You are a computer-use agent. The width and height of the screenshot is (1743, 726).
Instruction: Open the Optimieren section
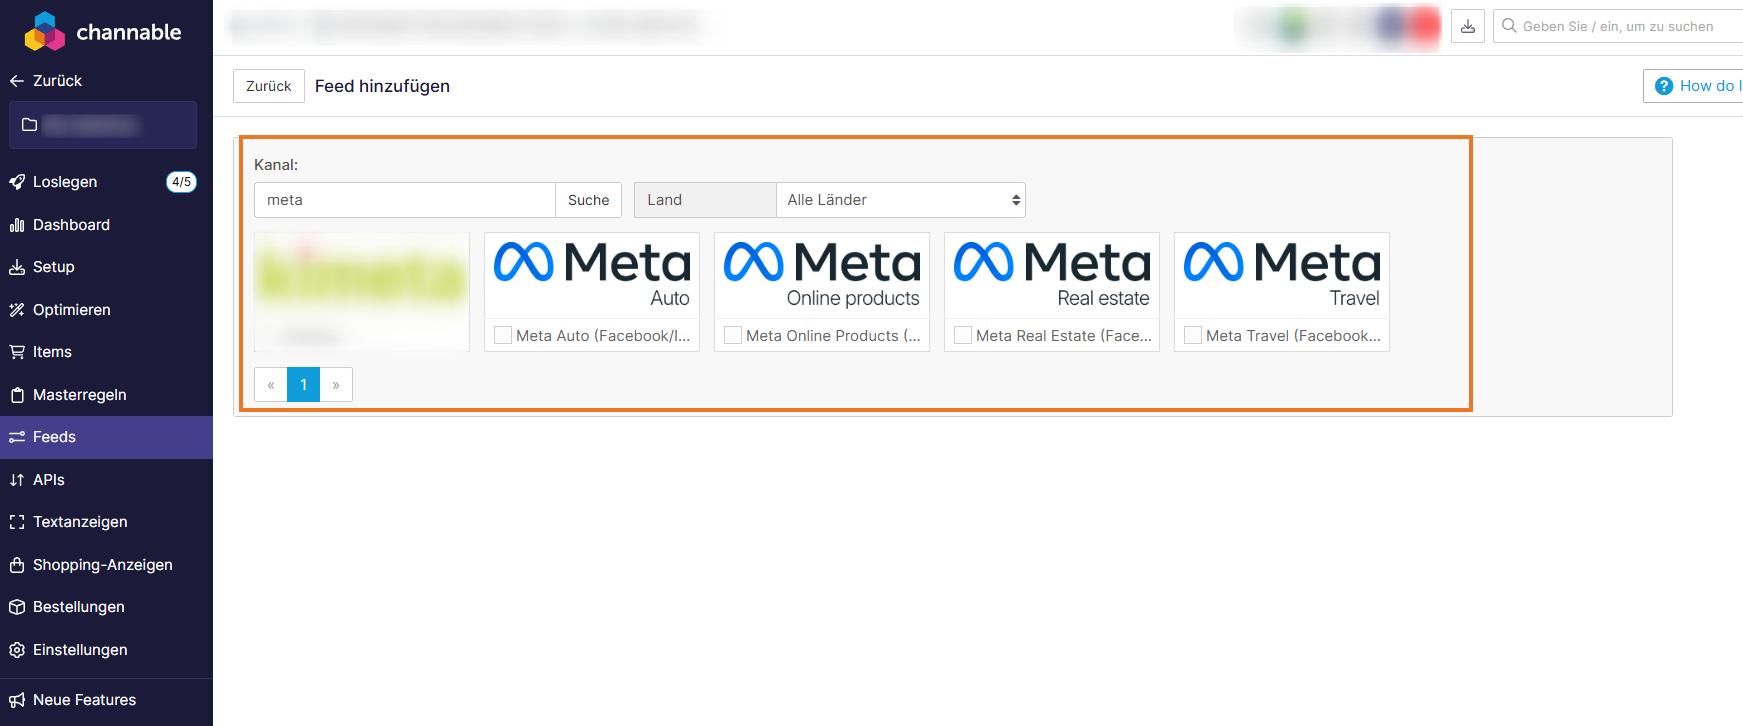point(71,310)
